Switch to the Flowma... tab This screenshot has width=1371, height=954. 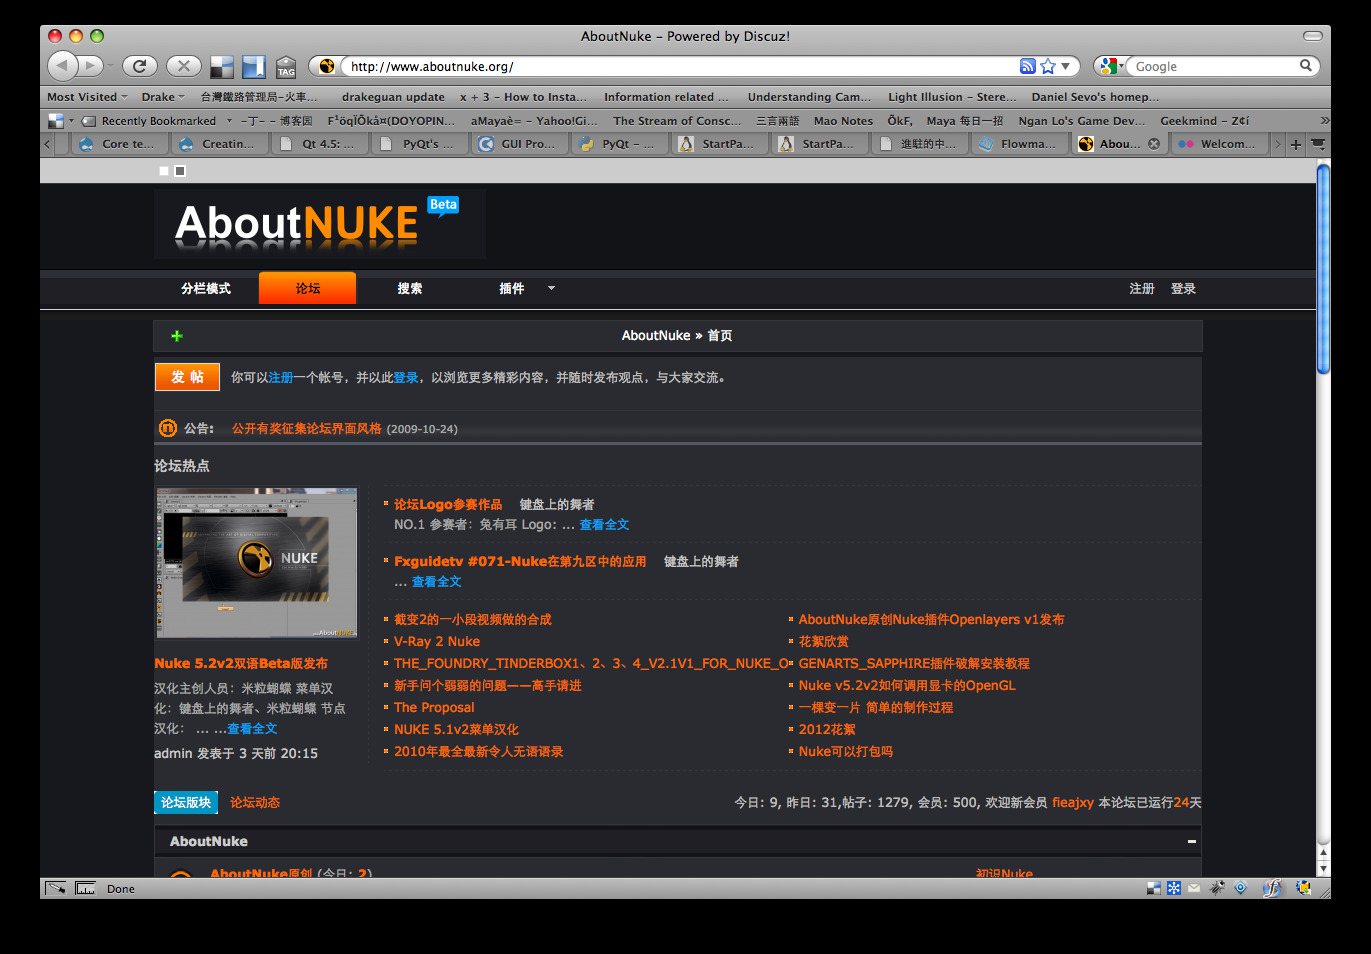pyautogui.click(x=1019, y=144)
